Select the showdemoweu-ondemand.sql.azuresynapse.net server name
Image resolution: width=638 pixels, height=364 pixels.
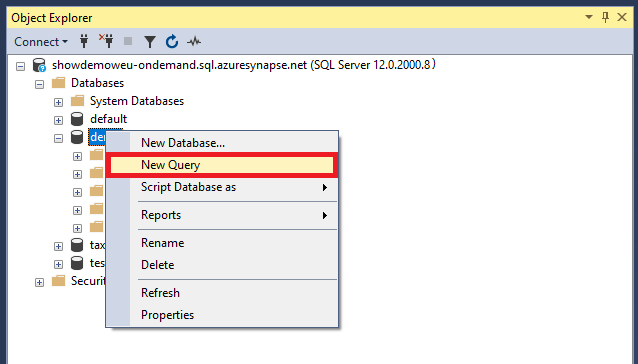[244, 65]
